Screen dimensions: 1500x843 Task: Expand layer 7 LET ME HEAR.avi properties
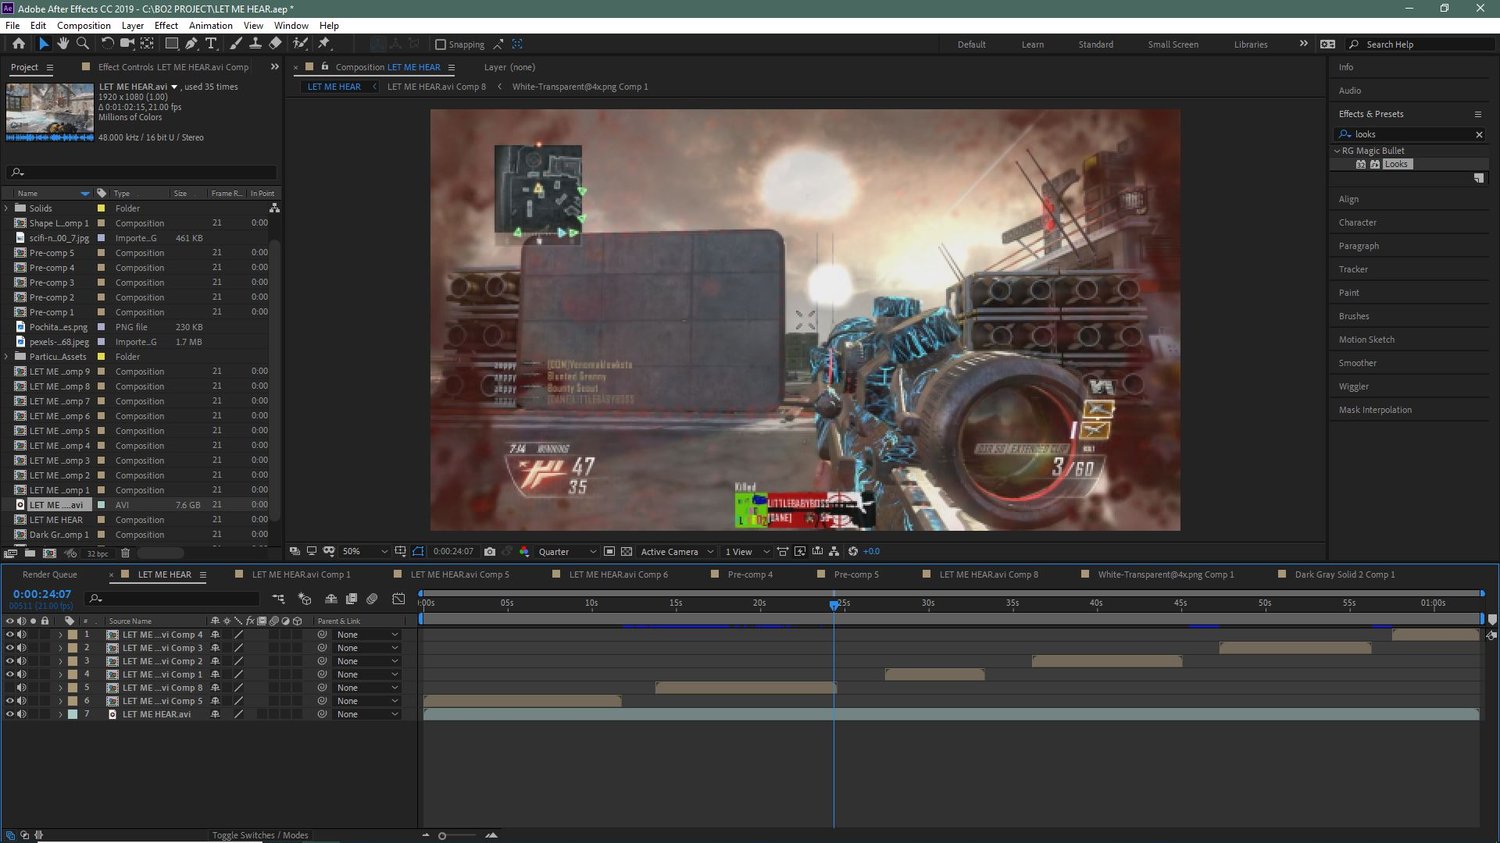click(60, 714)
